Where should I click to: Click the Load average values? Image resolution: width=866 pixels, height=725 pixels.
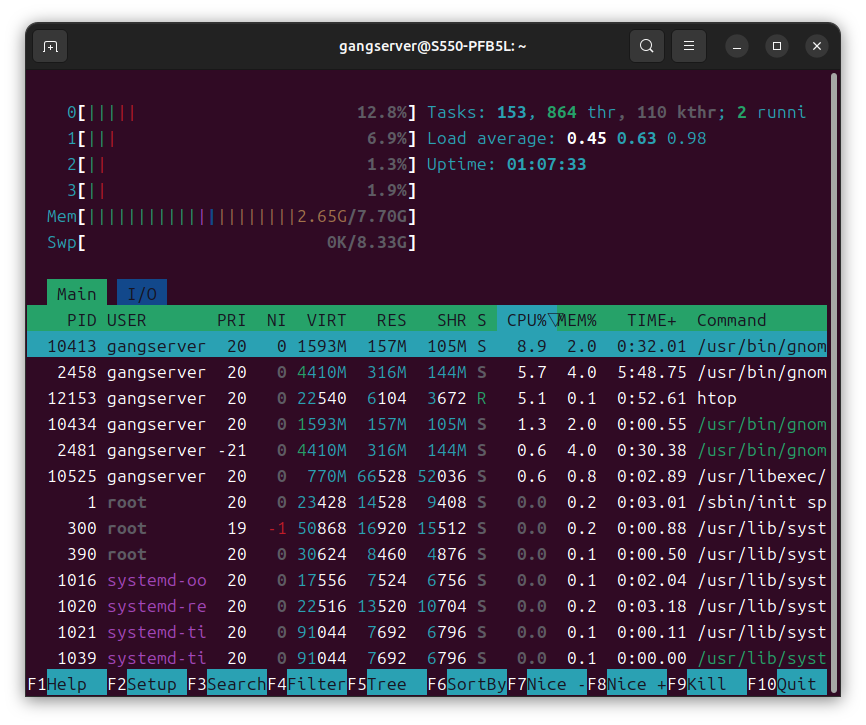[636, 139]
